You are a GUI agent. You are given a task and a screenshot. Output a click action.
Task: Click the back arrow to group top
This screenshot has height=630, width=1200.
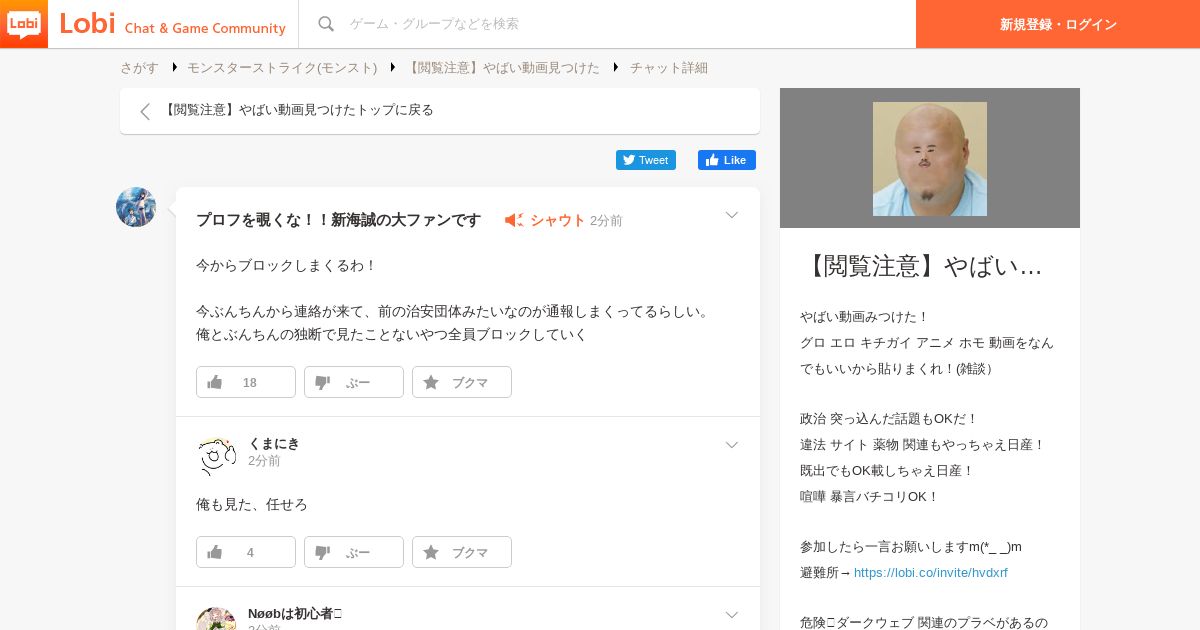click(x=145, y=111)
